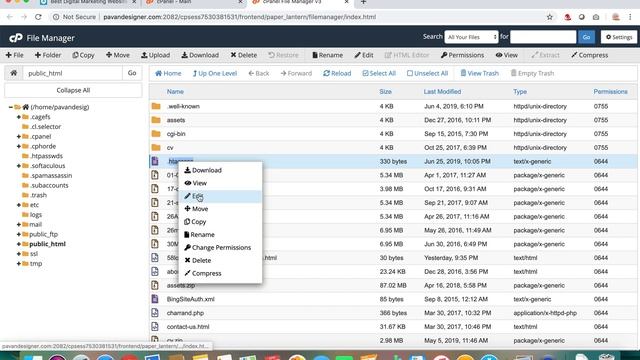
Task: Sort by Last Modified column header
Action: pos(442,92)
